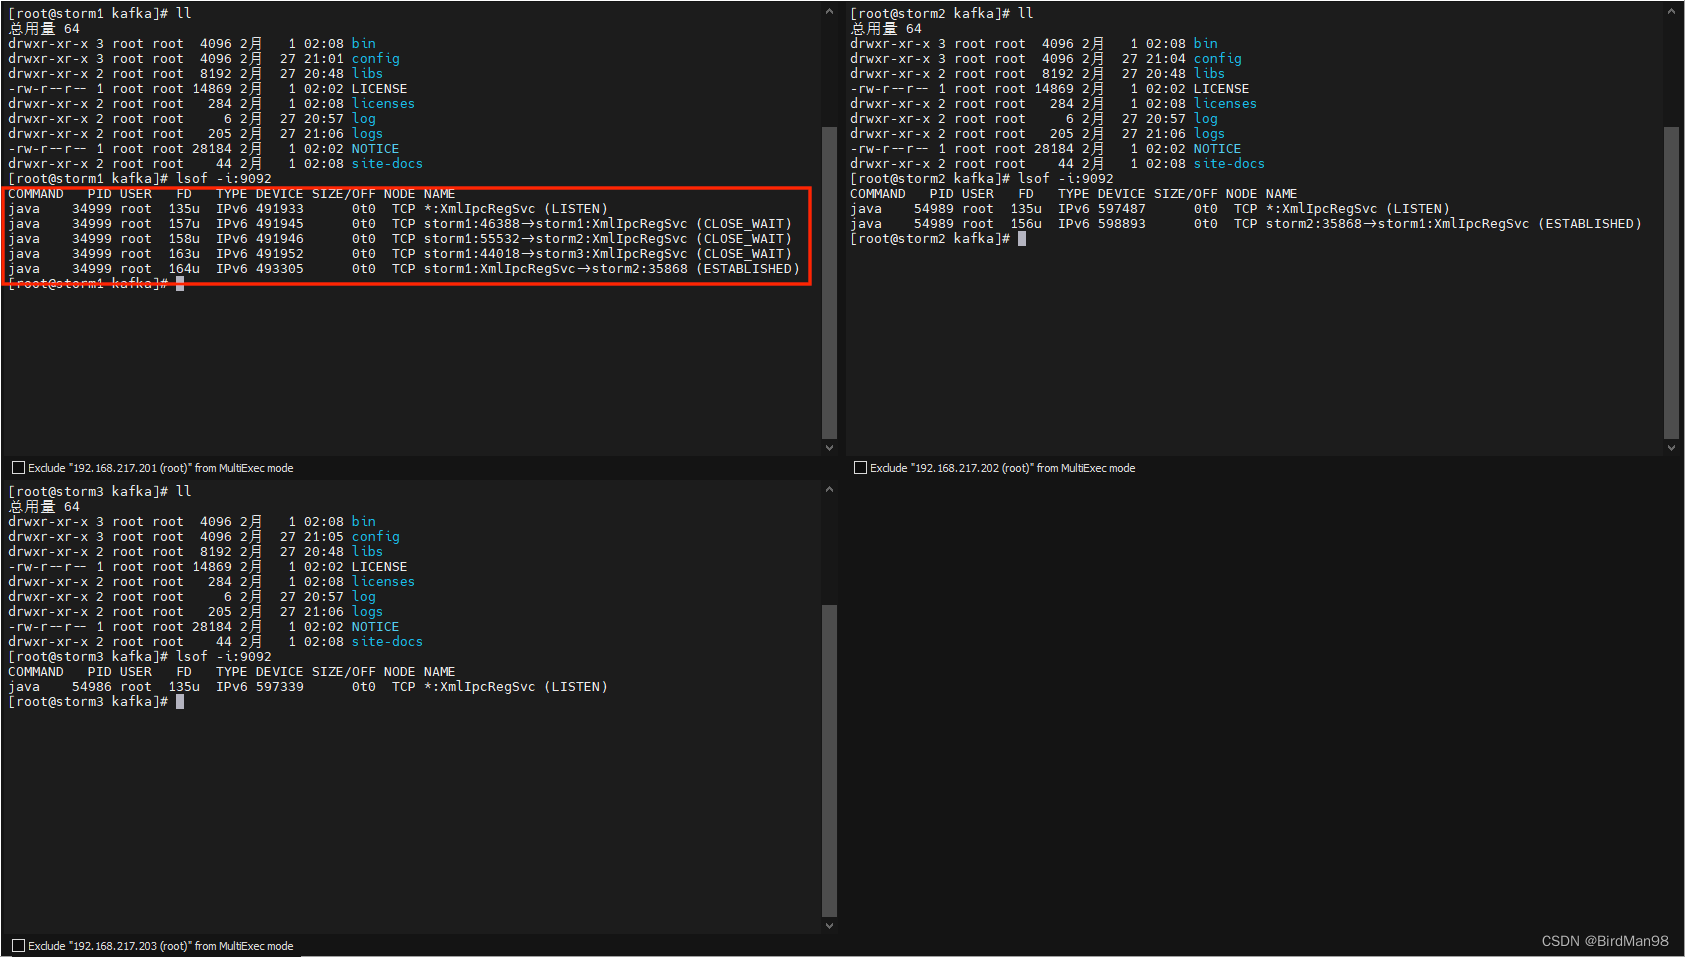1685x957 pixels.
Task: Click storm3 prompt at the cursor line
Action: coord(88,702)
